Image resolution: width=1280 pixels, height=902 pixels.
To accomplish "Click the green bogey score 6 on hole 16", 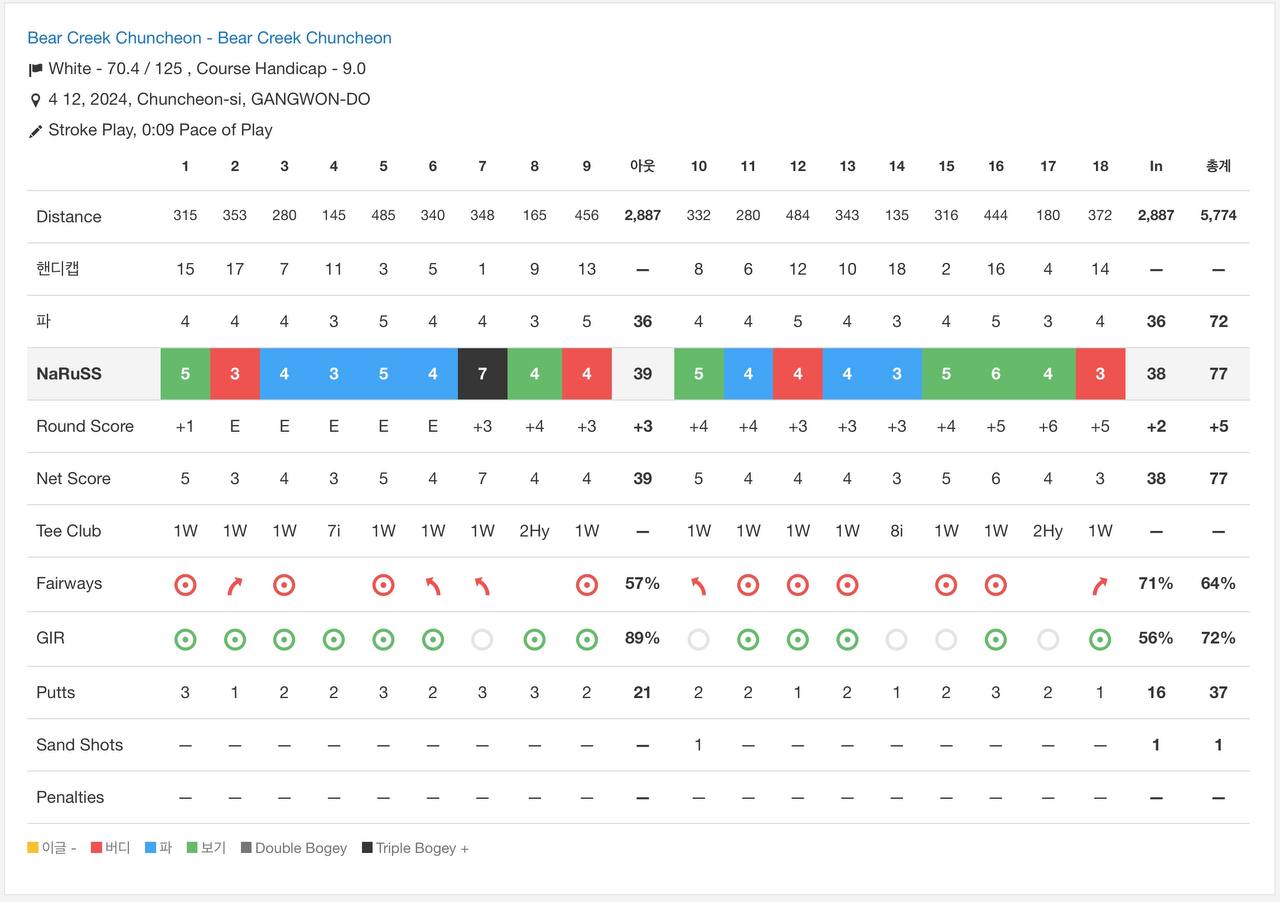I will coord(996,374).
